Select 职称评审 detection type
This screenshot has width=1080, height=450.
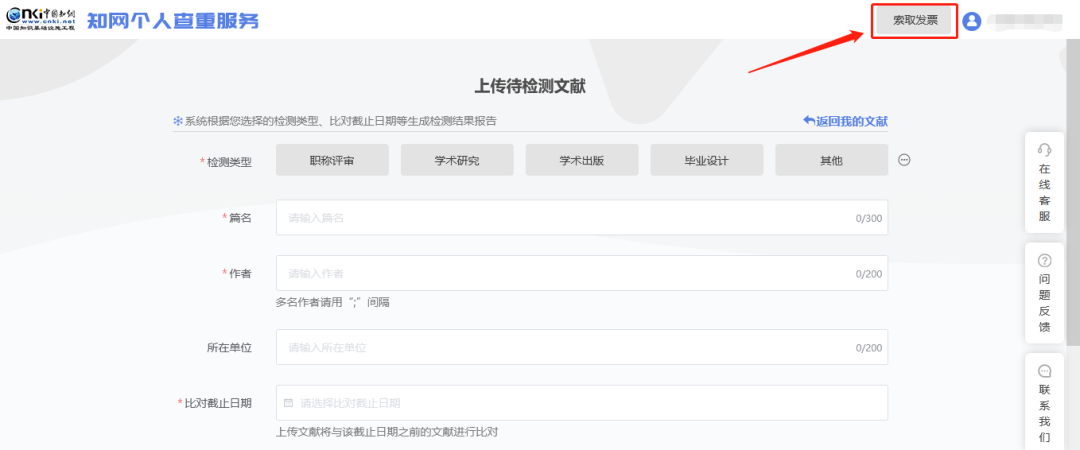click(332, 160)
